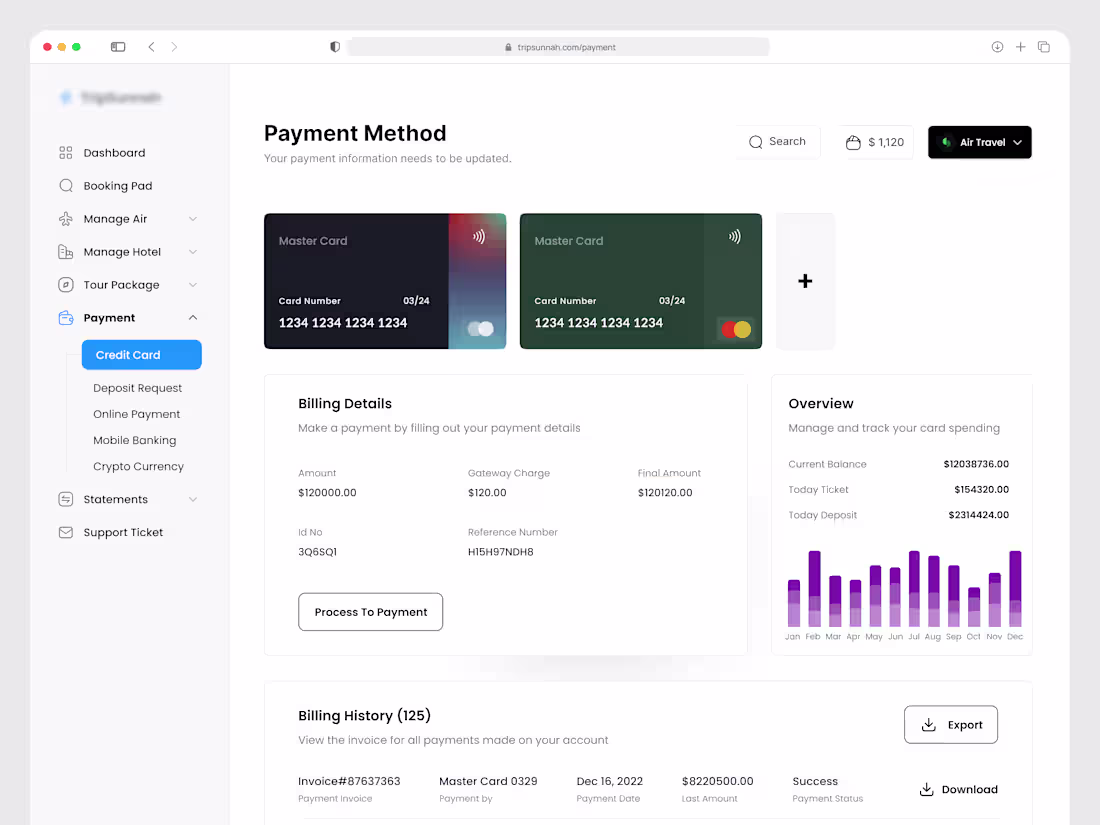Select the green Master Card
Viewport: 1100px width, 825px height.
[x=640, y=281]
